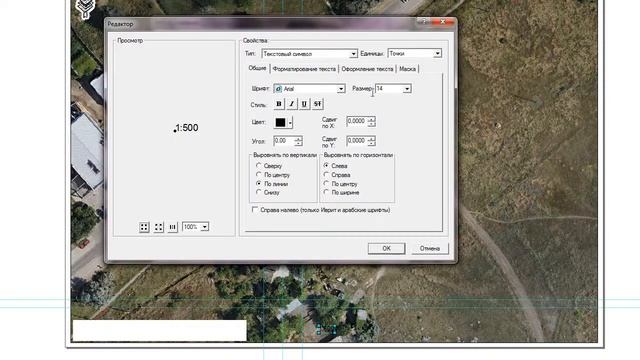The height and width of the screenshot is (360, 640).
Task: Click the 1:1 preview scale button
Action: [x=173, y=227]
